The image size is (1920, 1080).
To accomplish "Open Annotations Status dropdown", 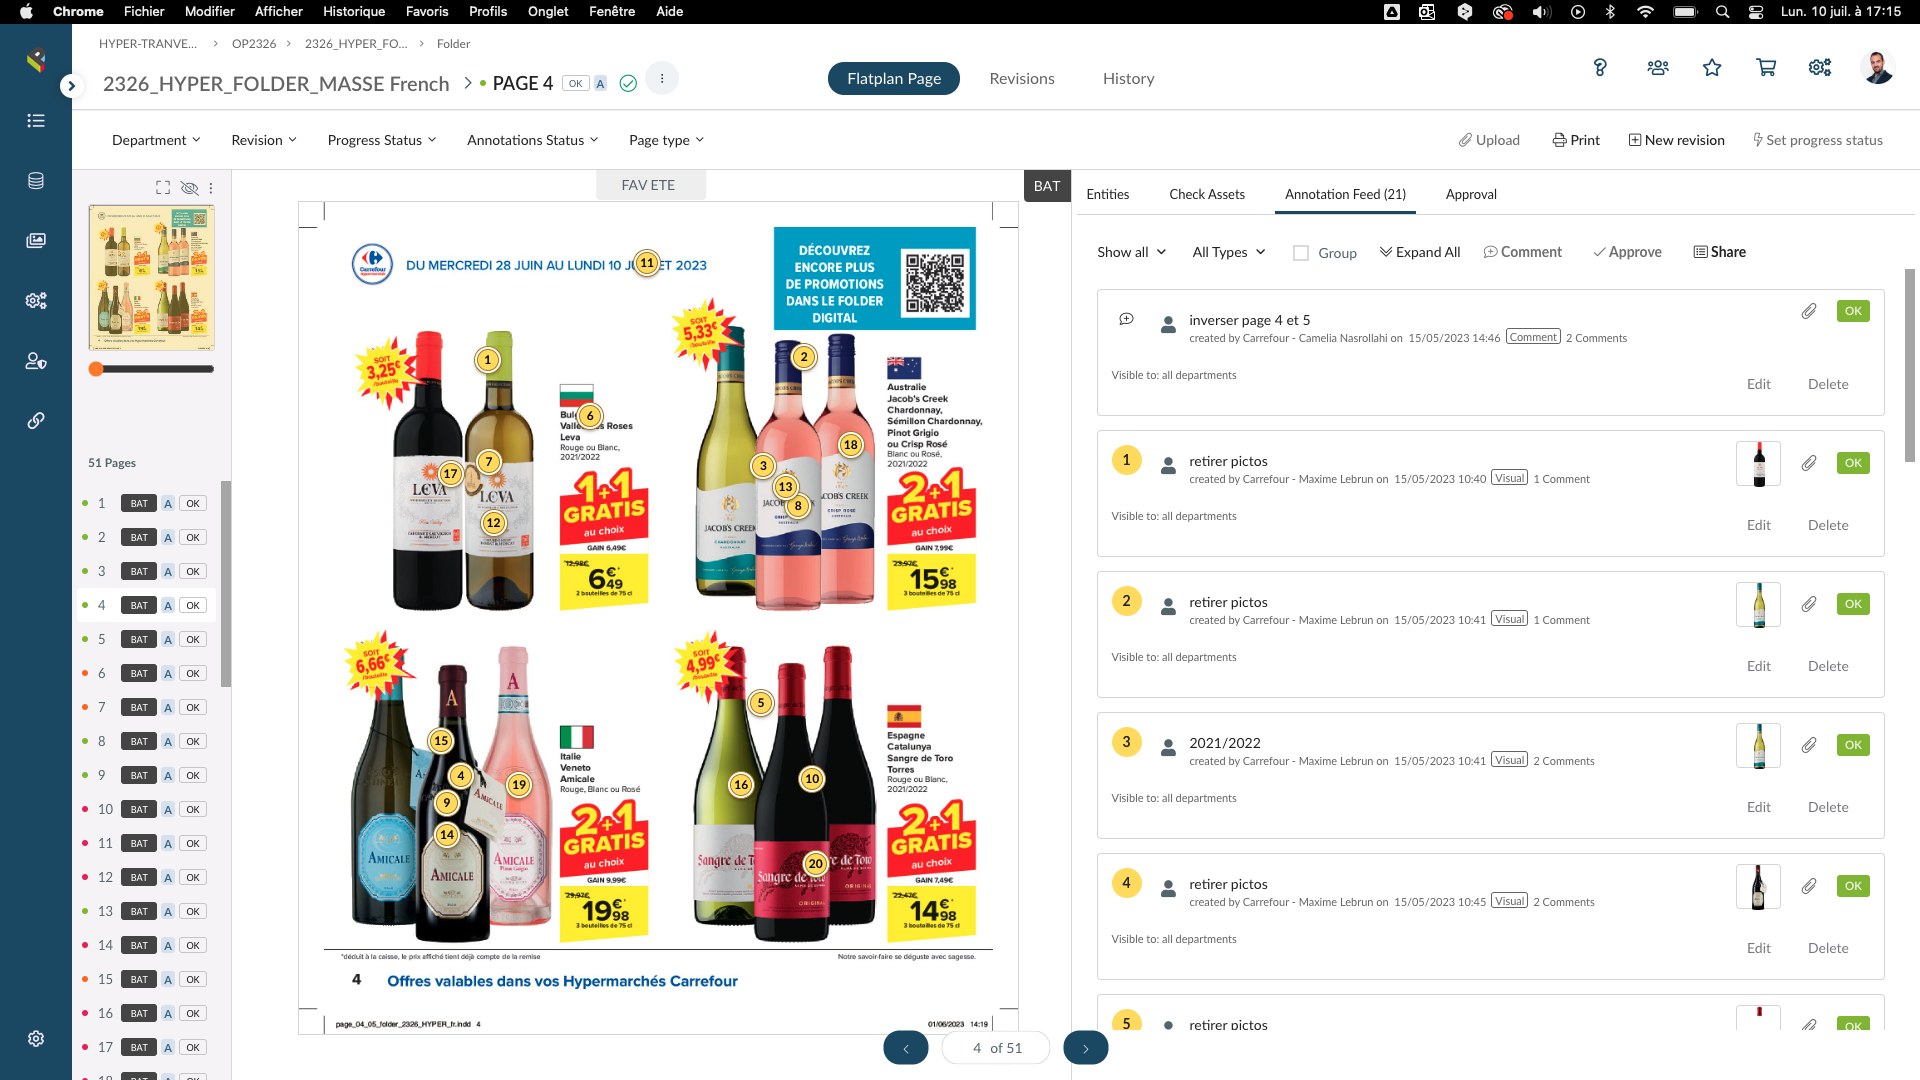I will tap(533, 140).
